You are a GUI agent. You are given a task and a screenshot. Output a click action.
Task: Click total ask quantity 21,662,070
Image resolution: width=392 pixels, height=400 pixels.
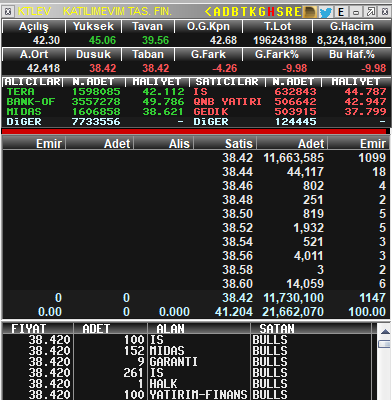coord(293,312)
